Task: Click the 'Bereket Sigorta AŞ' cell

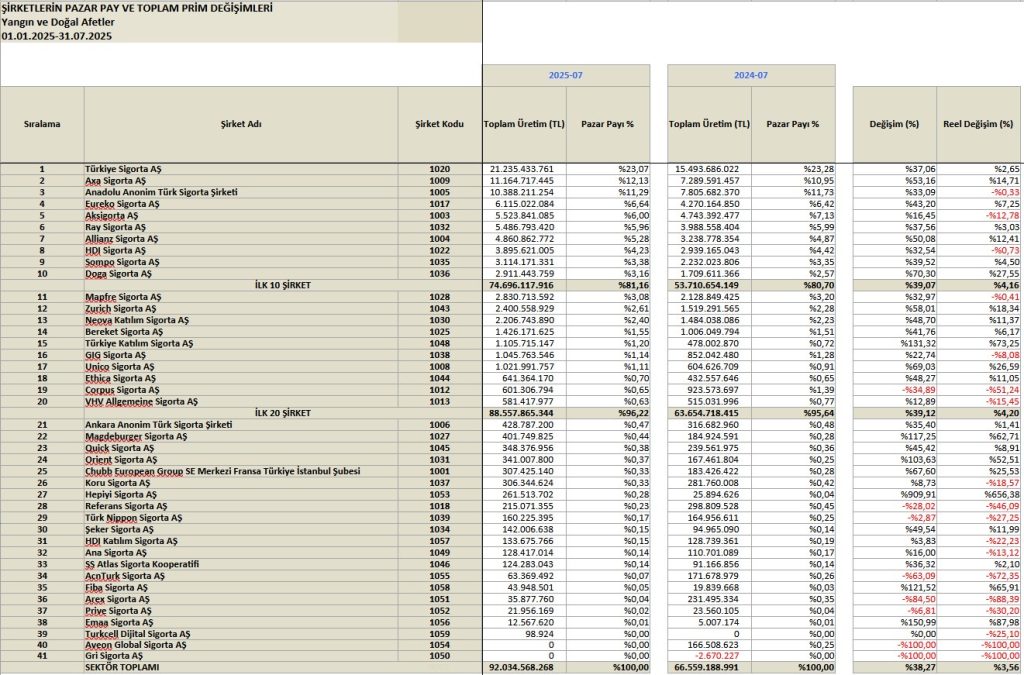Action: pyautogui.click(x=241, y=332)
